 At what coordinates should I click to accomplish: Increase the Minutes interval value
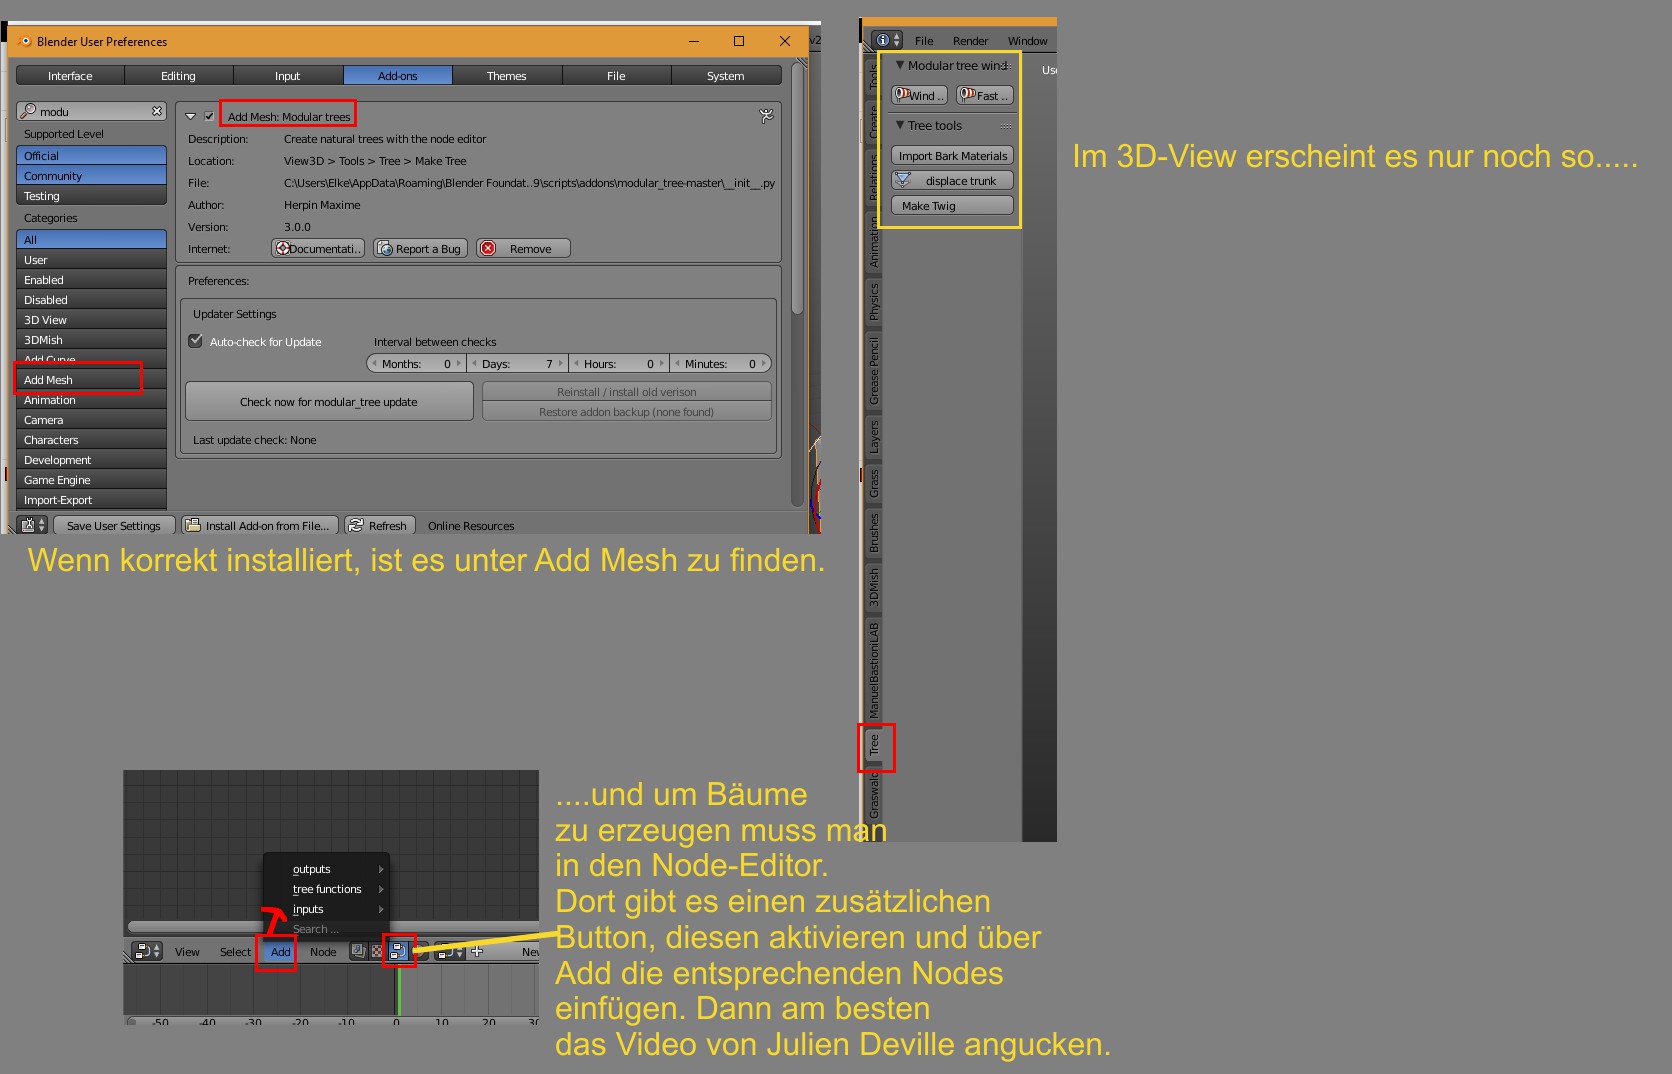(x=765, y=363)
